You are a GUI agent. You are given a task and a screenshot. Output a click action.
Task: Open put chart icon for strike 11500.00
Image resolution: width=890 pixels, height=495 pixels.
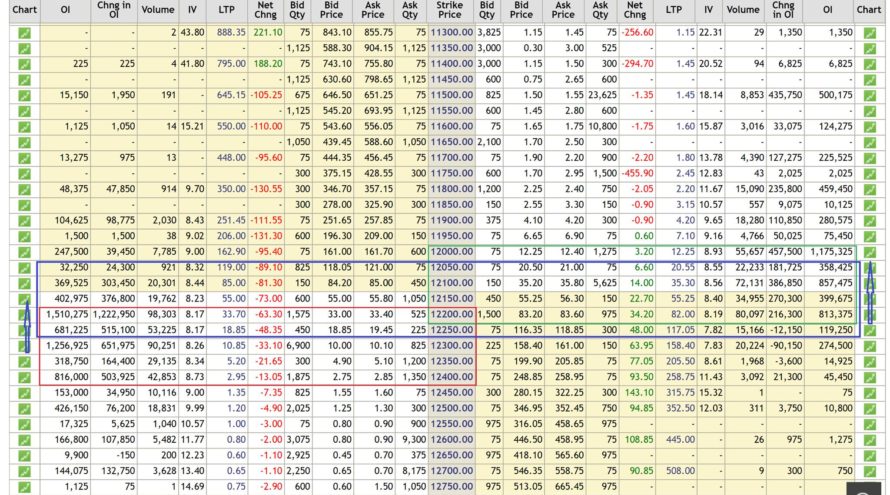click(870, 95)
